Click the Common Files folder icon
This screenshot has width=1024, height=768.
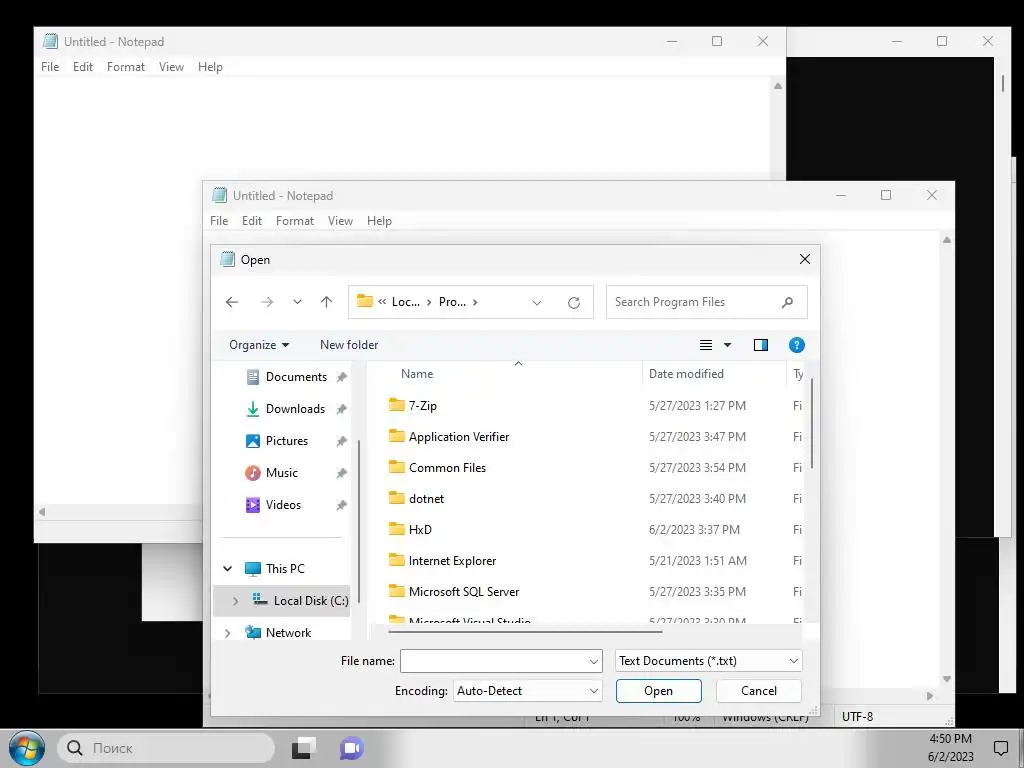point(396,467)
